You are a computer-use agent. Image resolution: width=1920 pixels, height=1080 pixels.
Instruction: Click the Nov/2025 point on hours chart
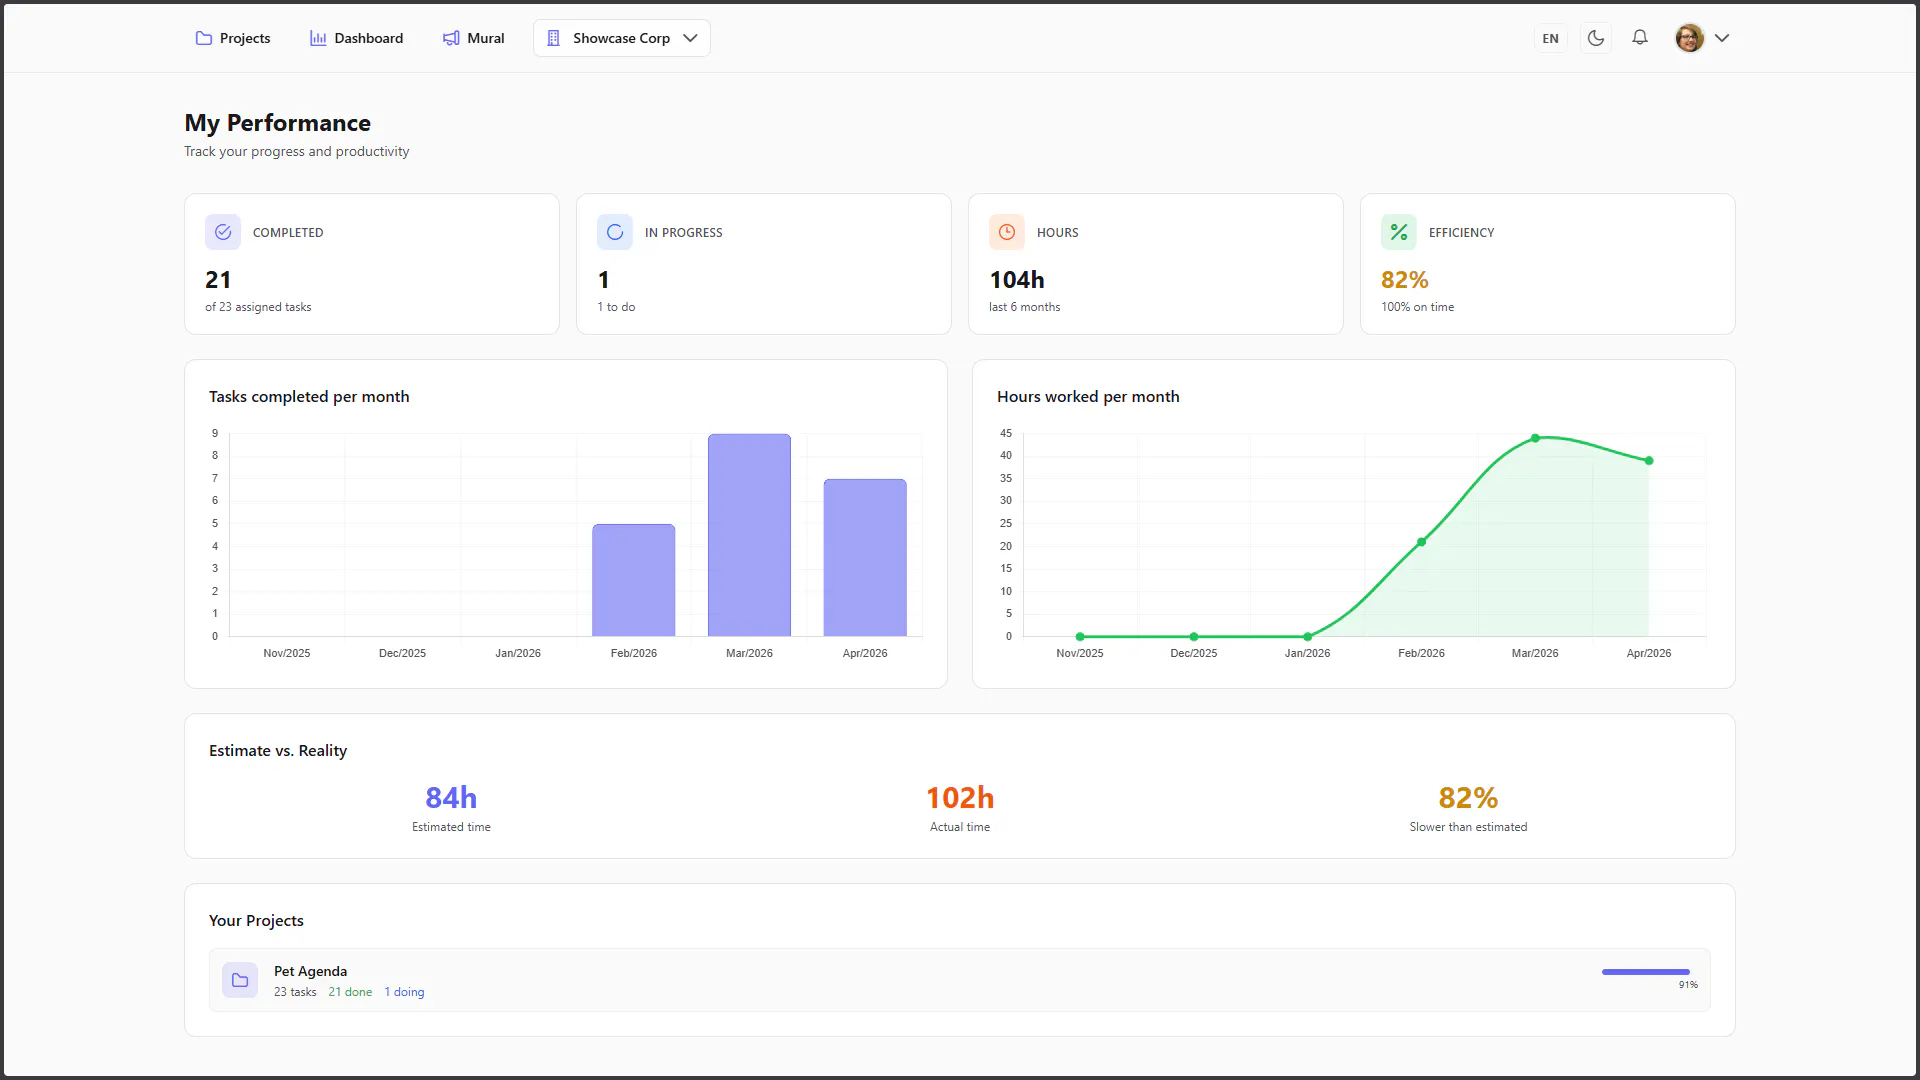[1080, 636]
